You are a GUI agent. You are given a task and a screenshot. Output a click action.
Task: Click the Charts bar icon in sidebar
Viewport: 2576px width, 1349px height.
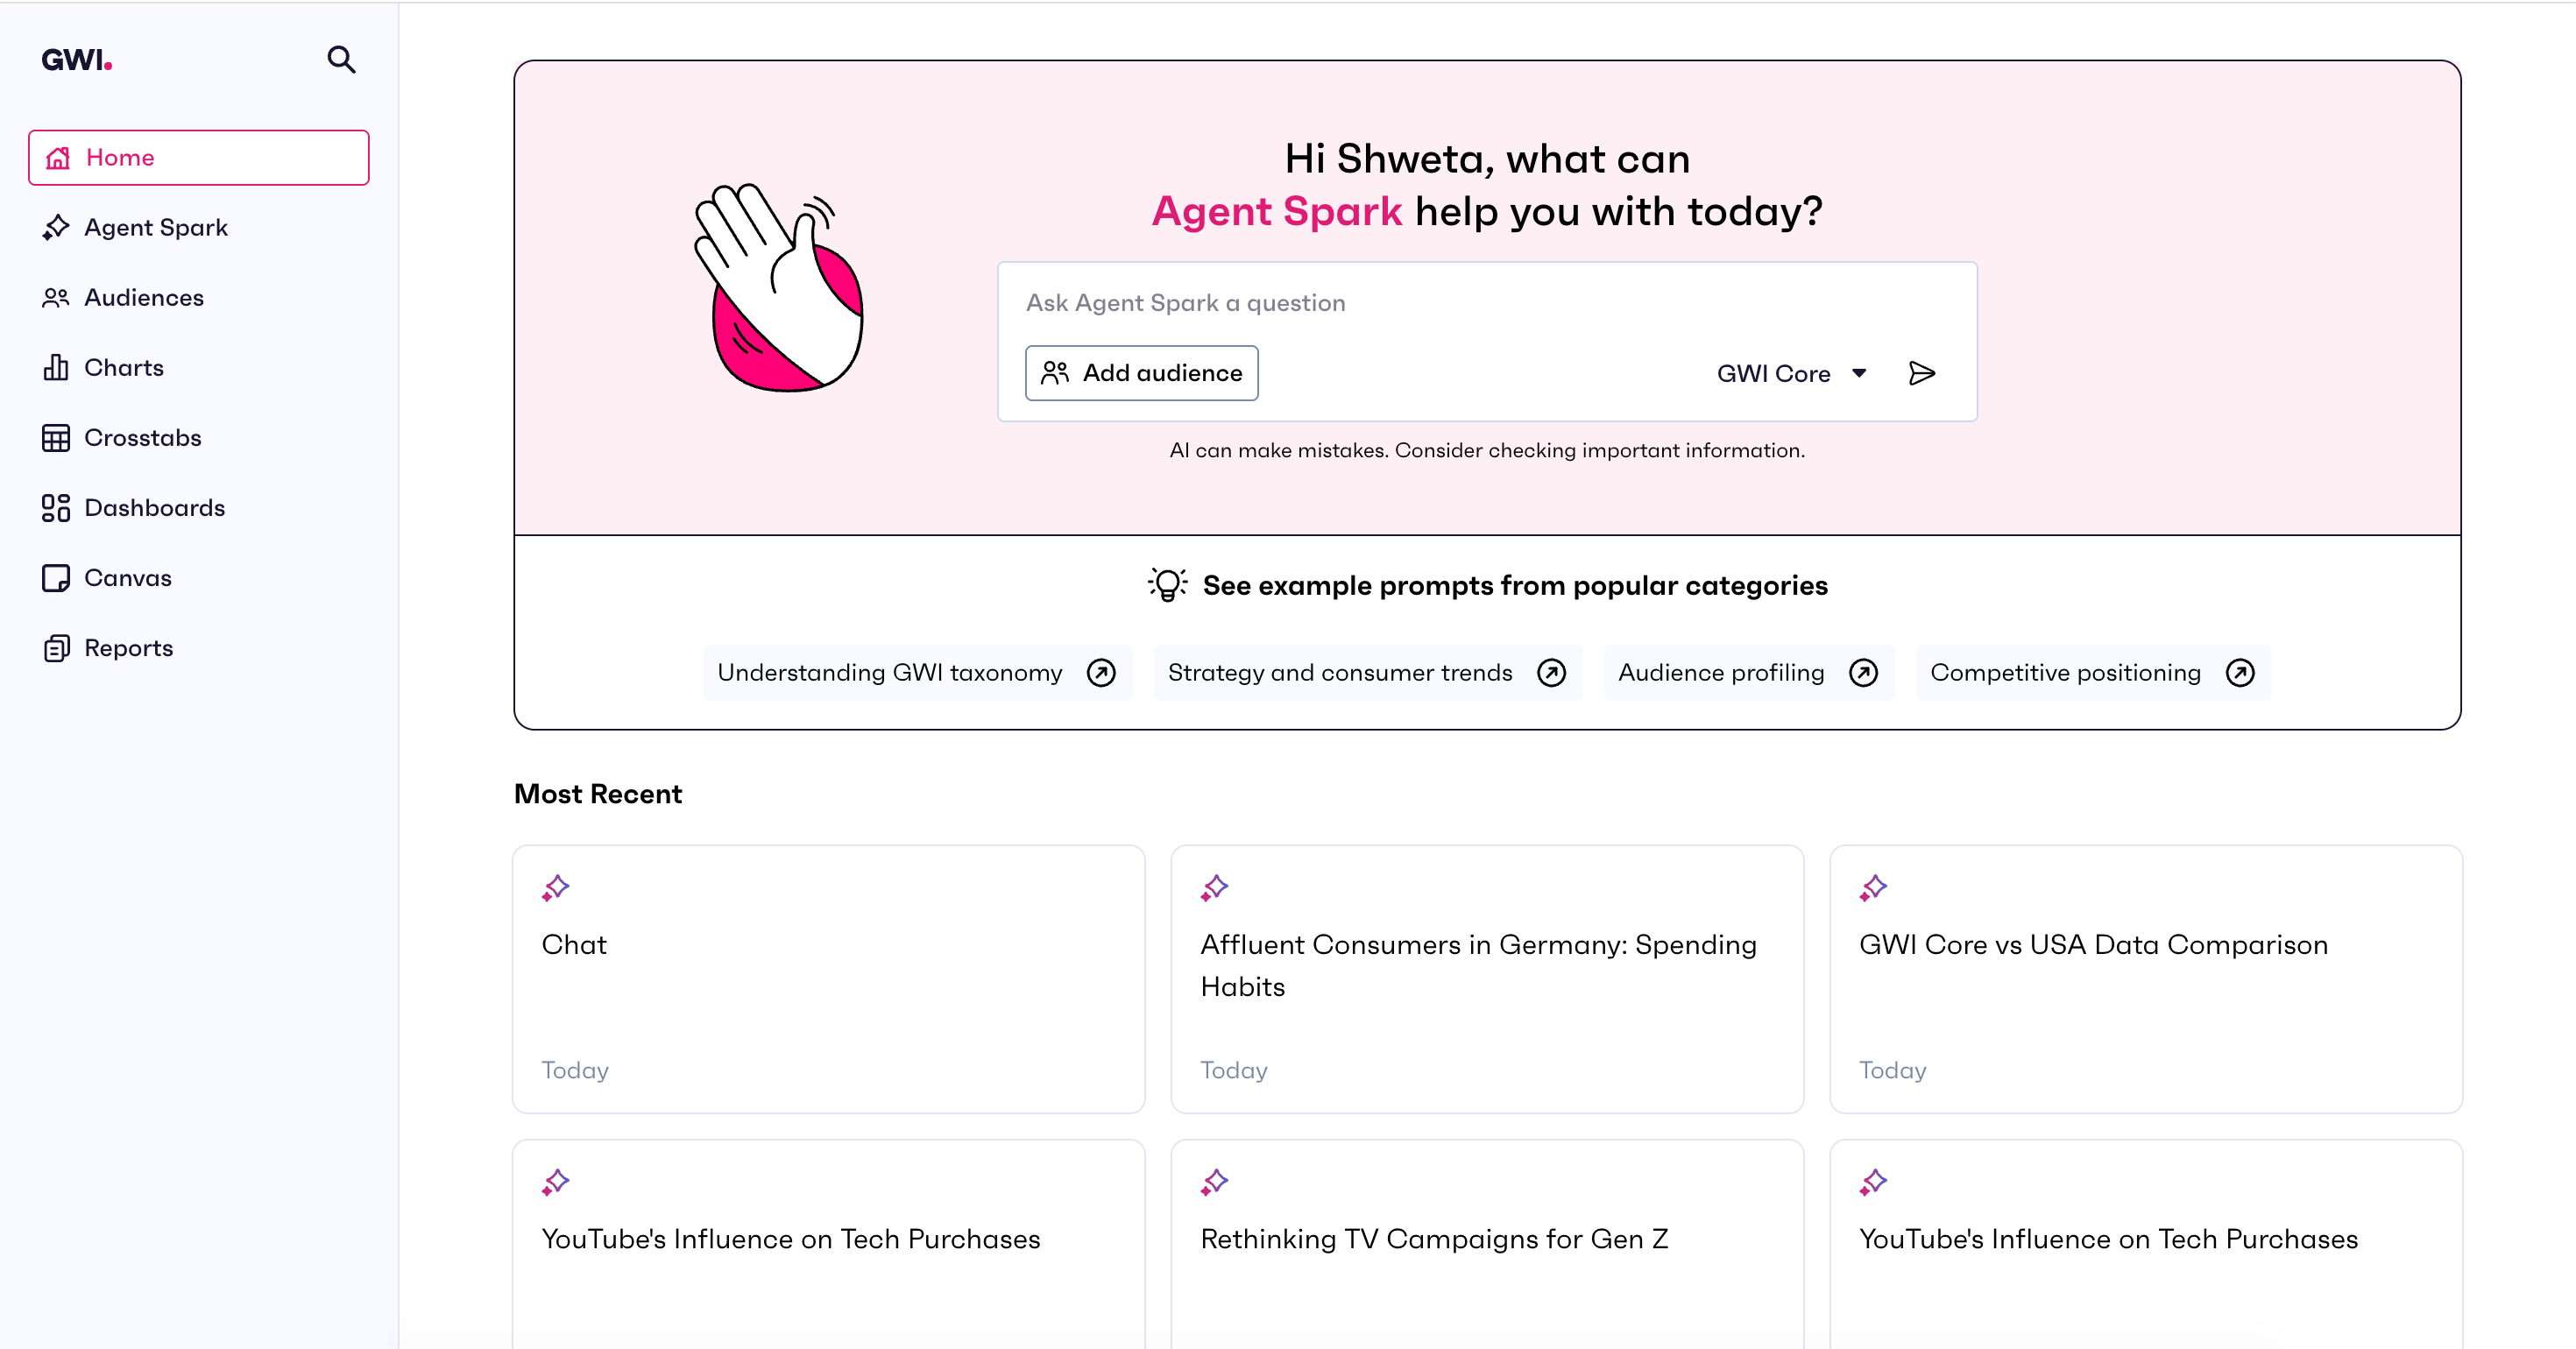point(56,367)
